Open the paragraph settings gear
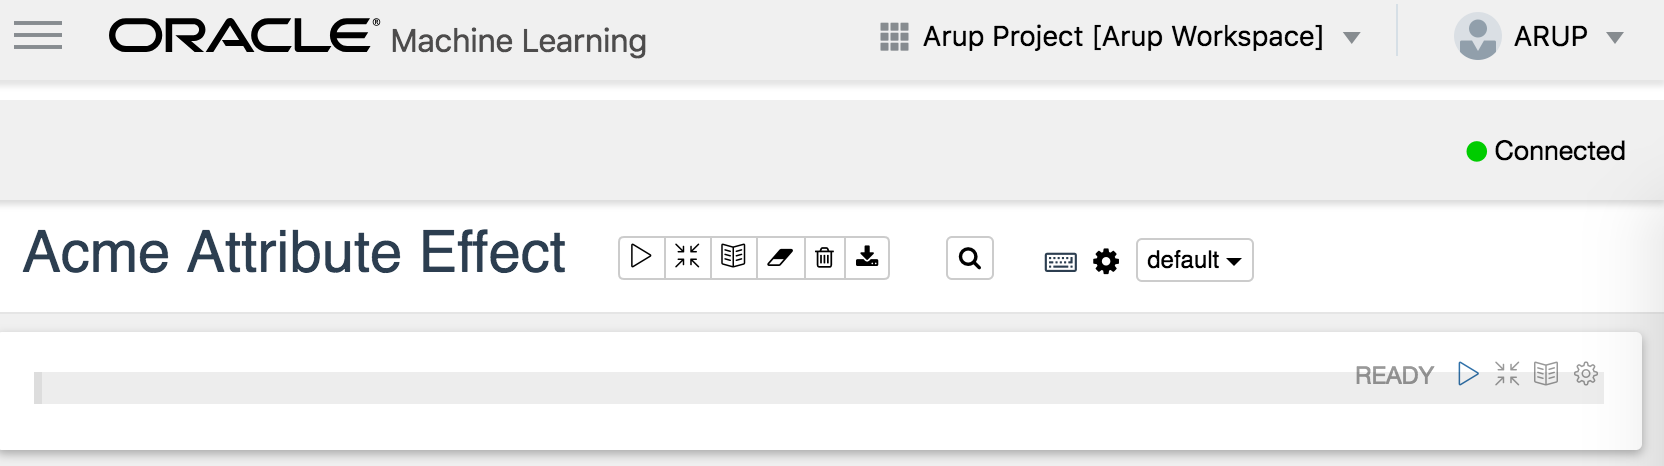 coord(1586,374)
